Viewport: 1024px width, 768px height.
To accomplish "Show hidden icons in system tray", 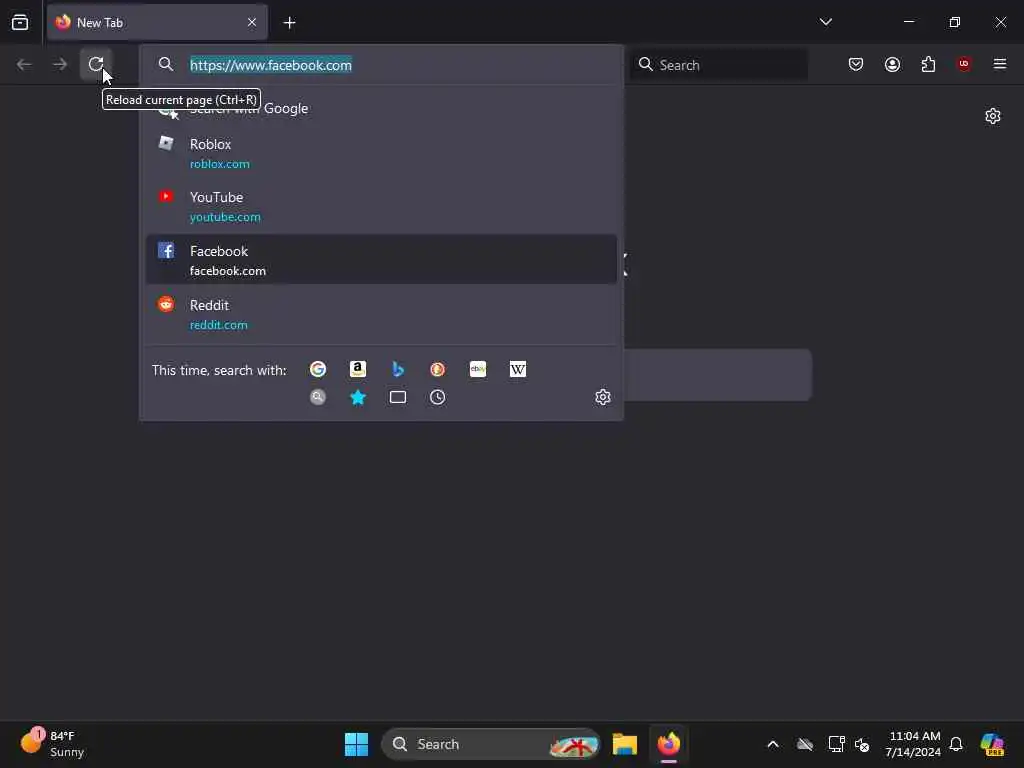I will pyautogui.click(x=773, y=744).
